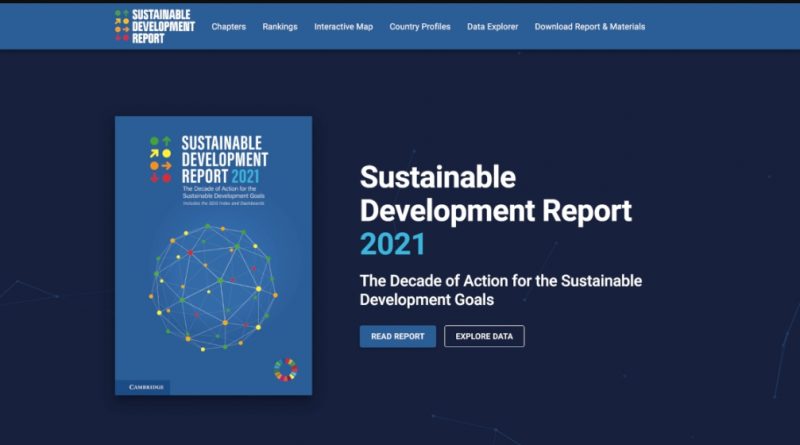Image resolution: width=800 pixels, height=445 pixels.
Task: Click the Sustainable Development Report logo
Action: [155, 26]
